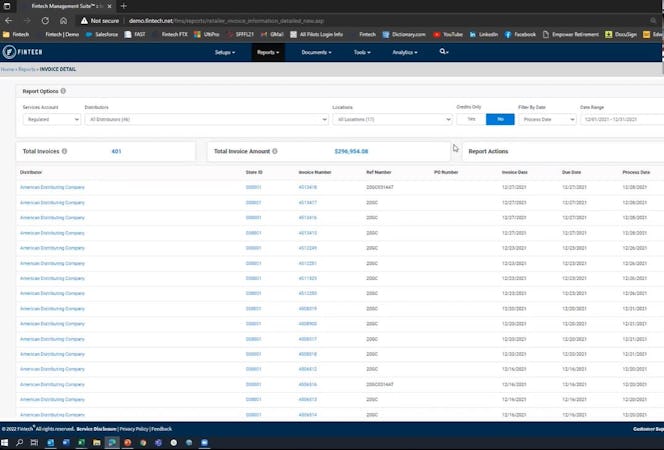664x450 pixels.
Task: Click the Home breadcrumb link
Action: coord(7,69)
